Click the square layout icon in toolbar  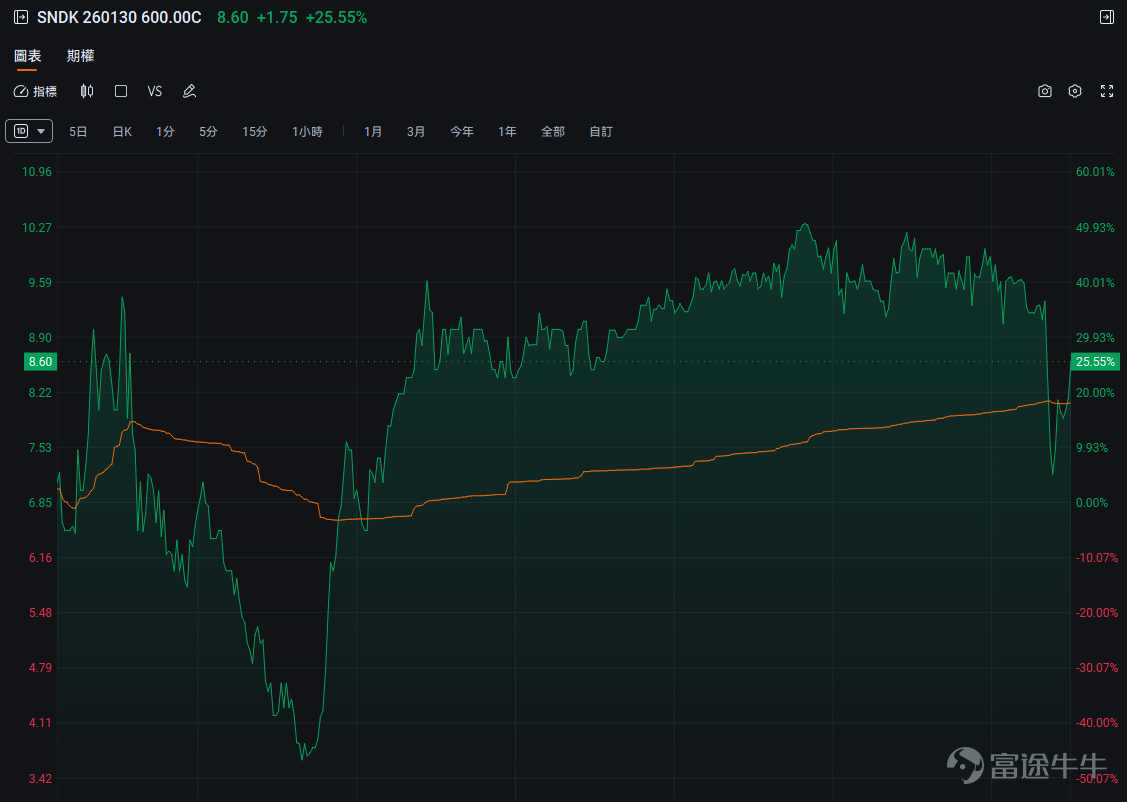121,91
